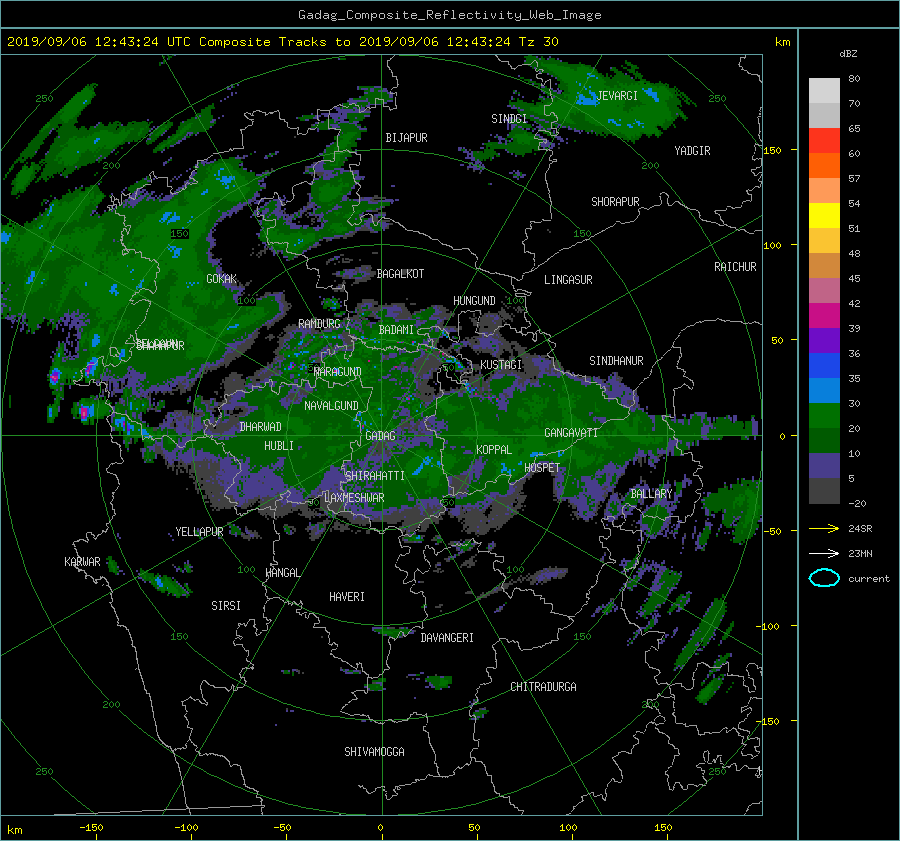Click the HANGAL city label
The image size is (900, 841).
(282, 573)
